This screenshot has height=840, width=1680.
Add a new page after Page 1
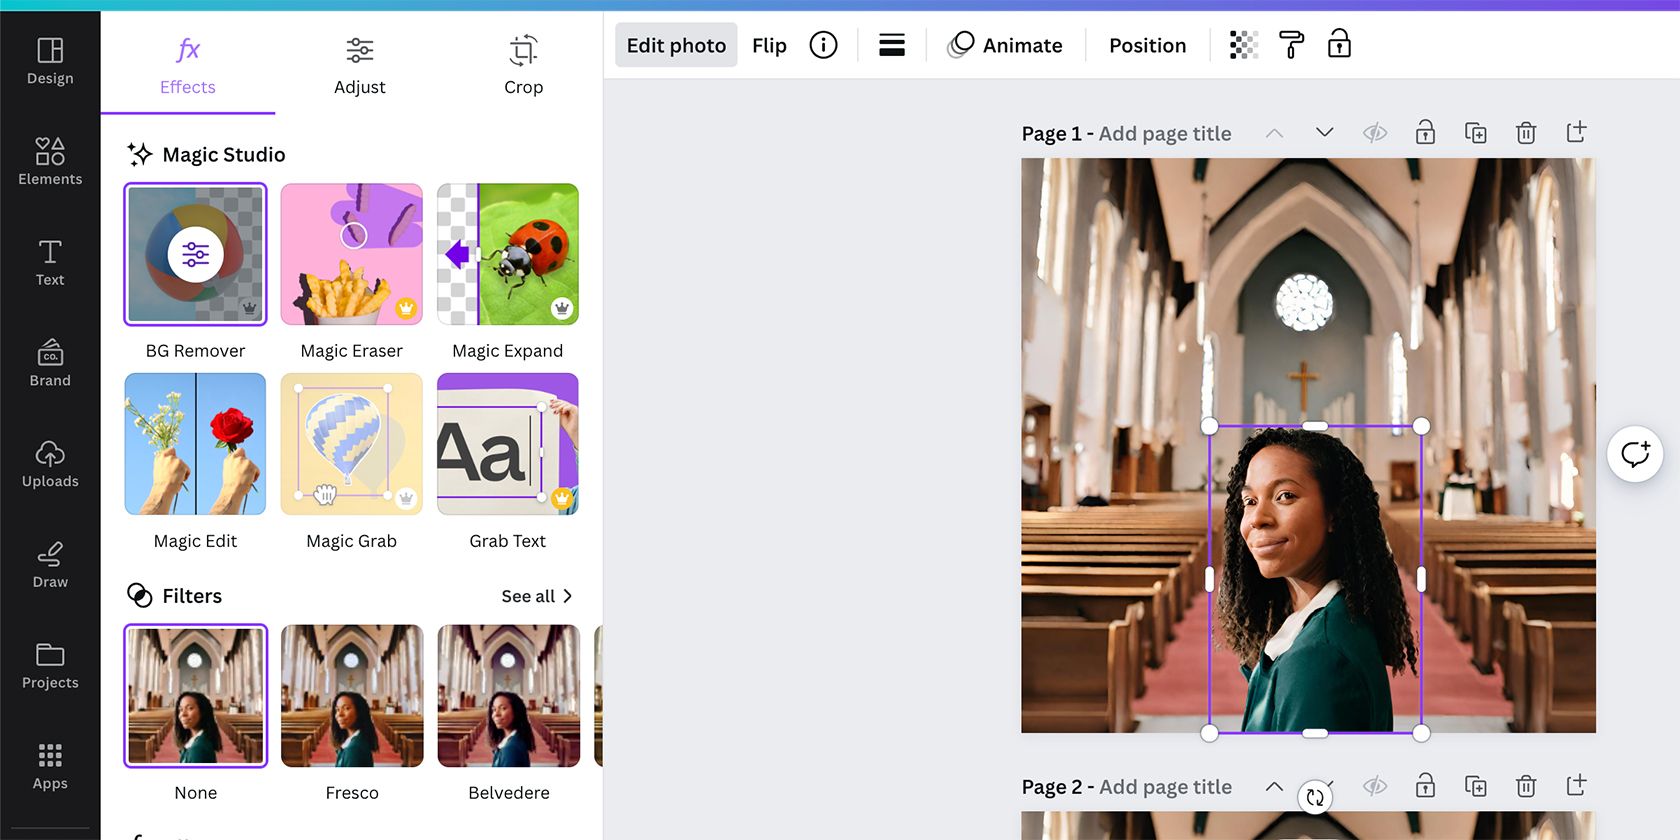point(1576,133)
